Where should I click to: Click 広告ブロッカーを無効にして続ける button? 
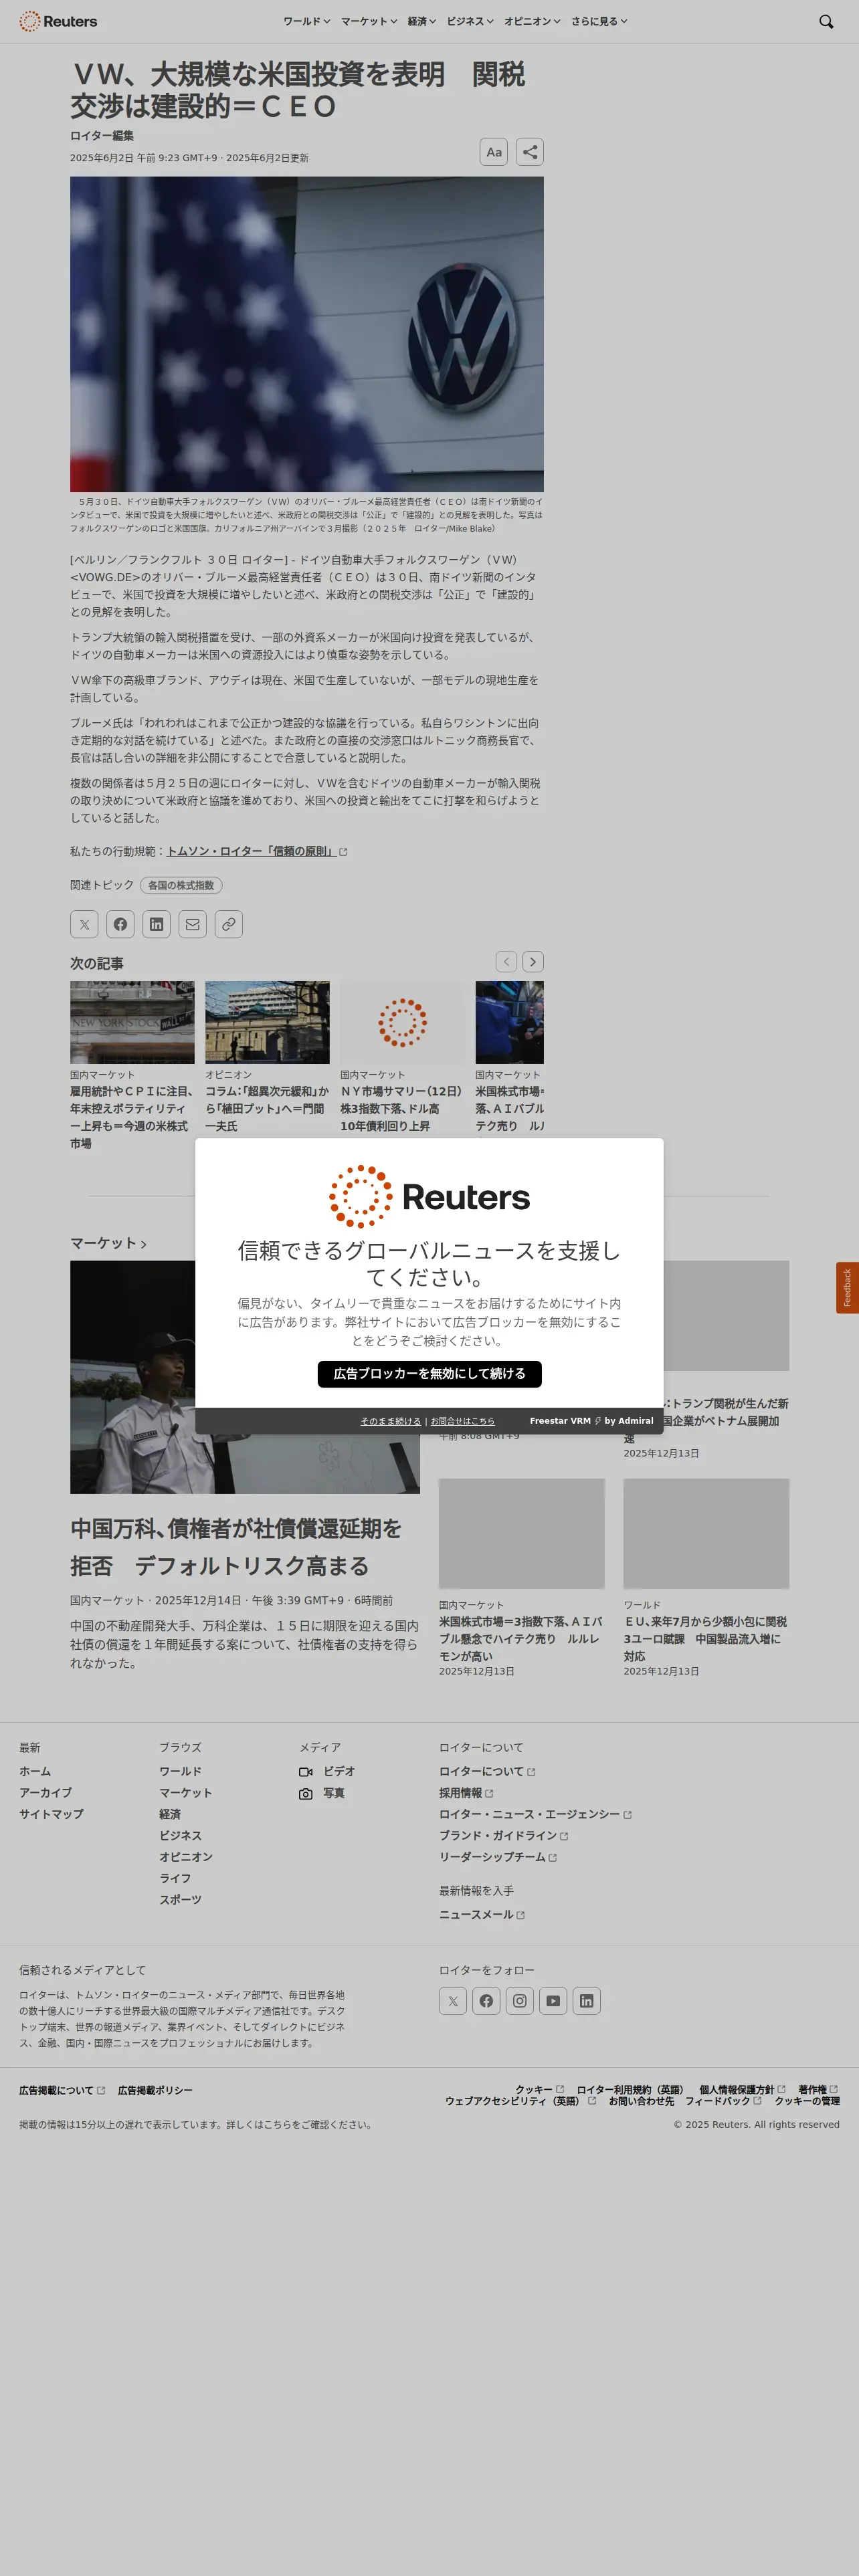pyautogui.click(x=429, y=1374)
